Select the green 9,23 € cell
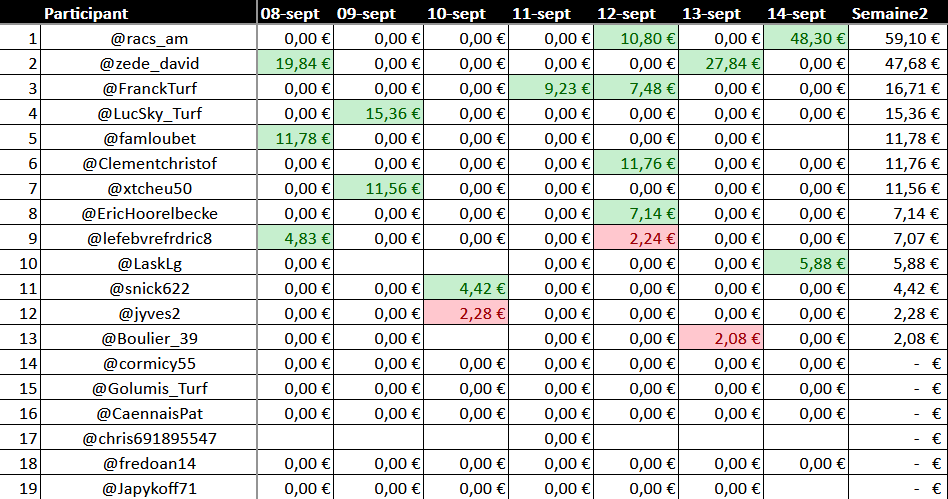This screenshot has height=499, width=948. point(551,89)
